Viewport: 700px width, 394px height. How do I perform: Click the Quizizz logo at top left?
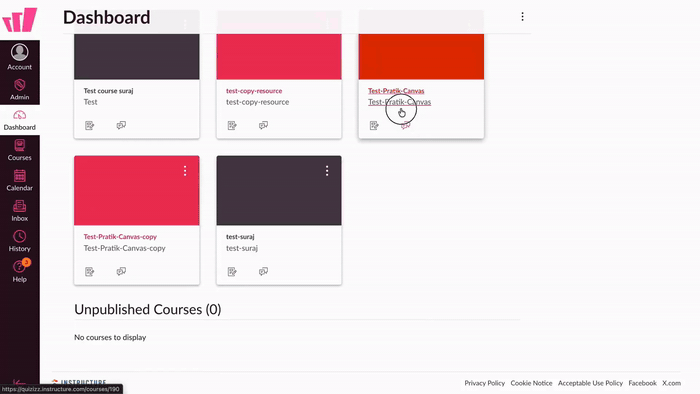pyautogui.click(x=20, y=20)
